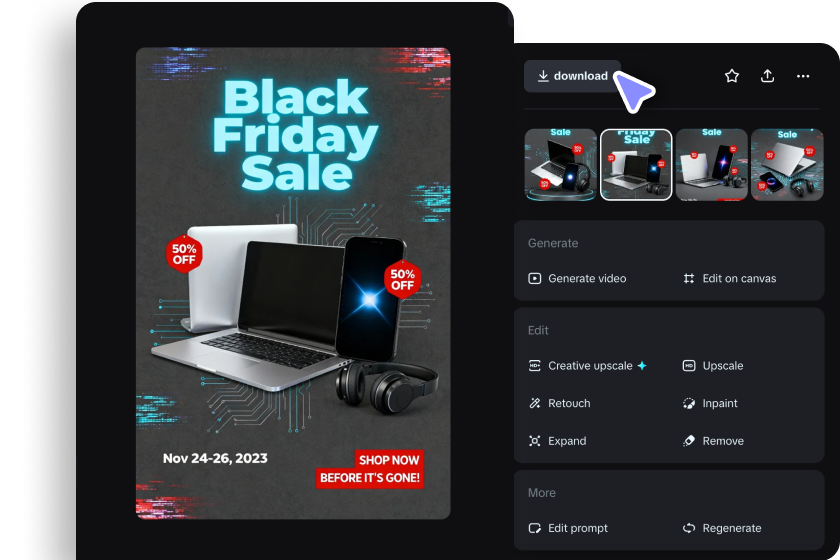
Task: Select the second highlighted poster thumbnail
Action: pos(636,165)
